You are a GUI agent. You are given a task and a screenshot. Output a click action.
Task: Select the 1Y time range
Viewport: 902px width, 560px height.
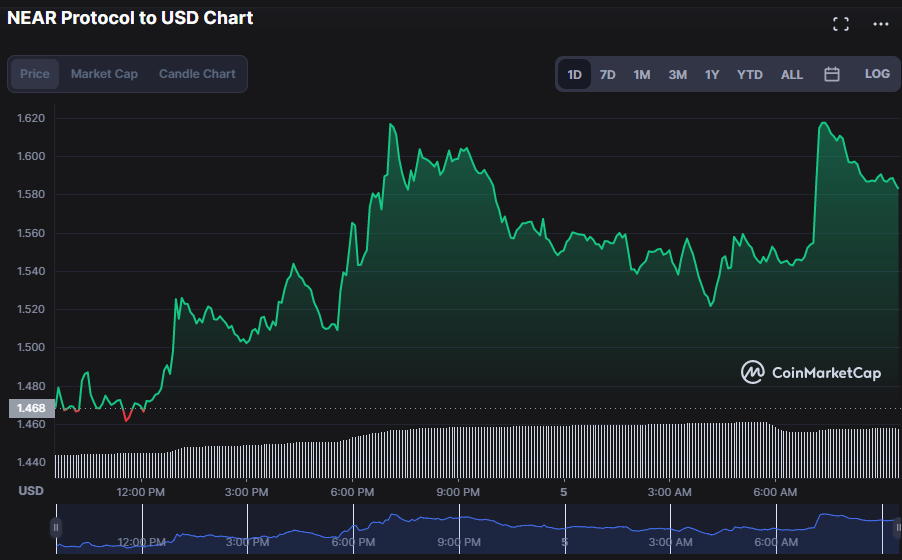(712, 74)
